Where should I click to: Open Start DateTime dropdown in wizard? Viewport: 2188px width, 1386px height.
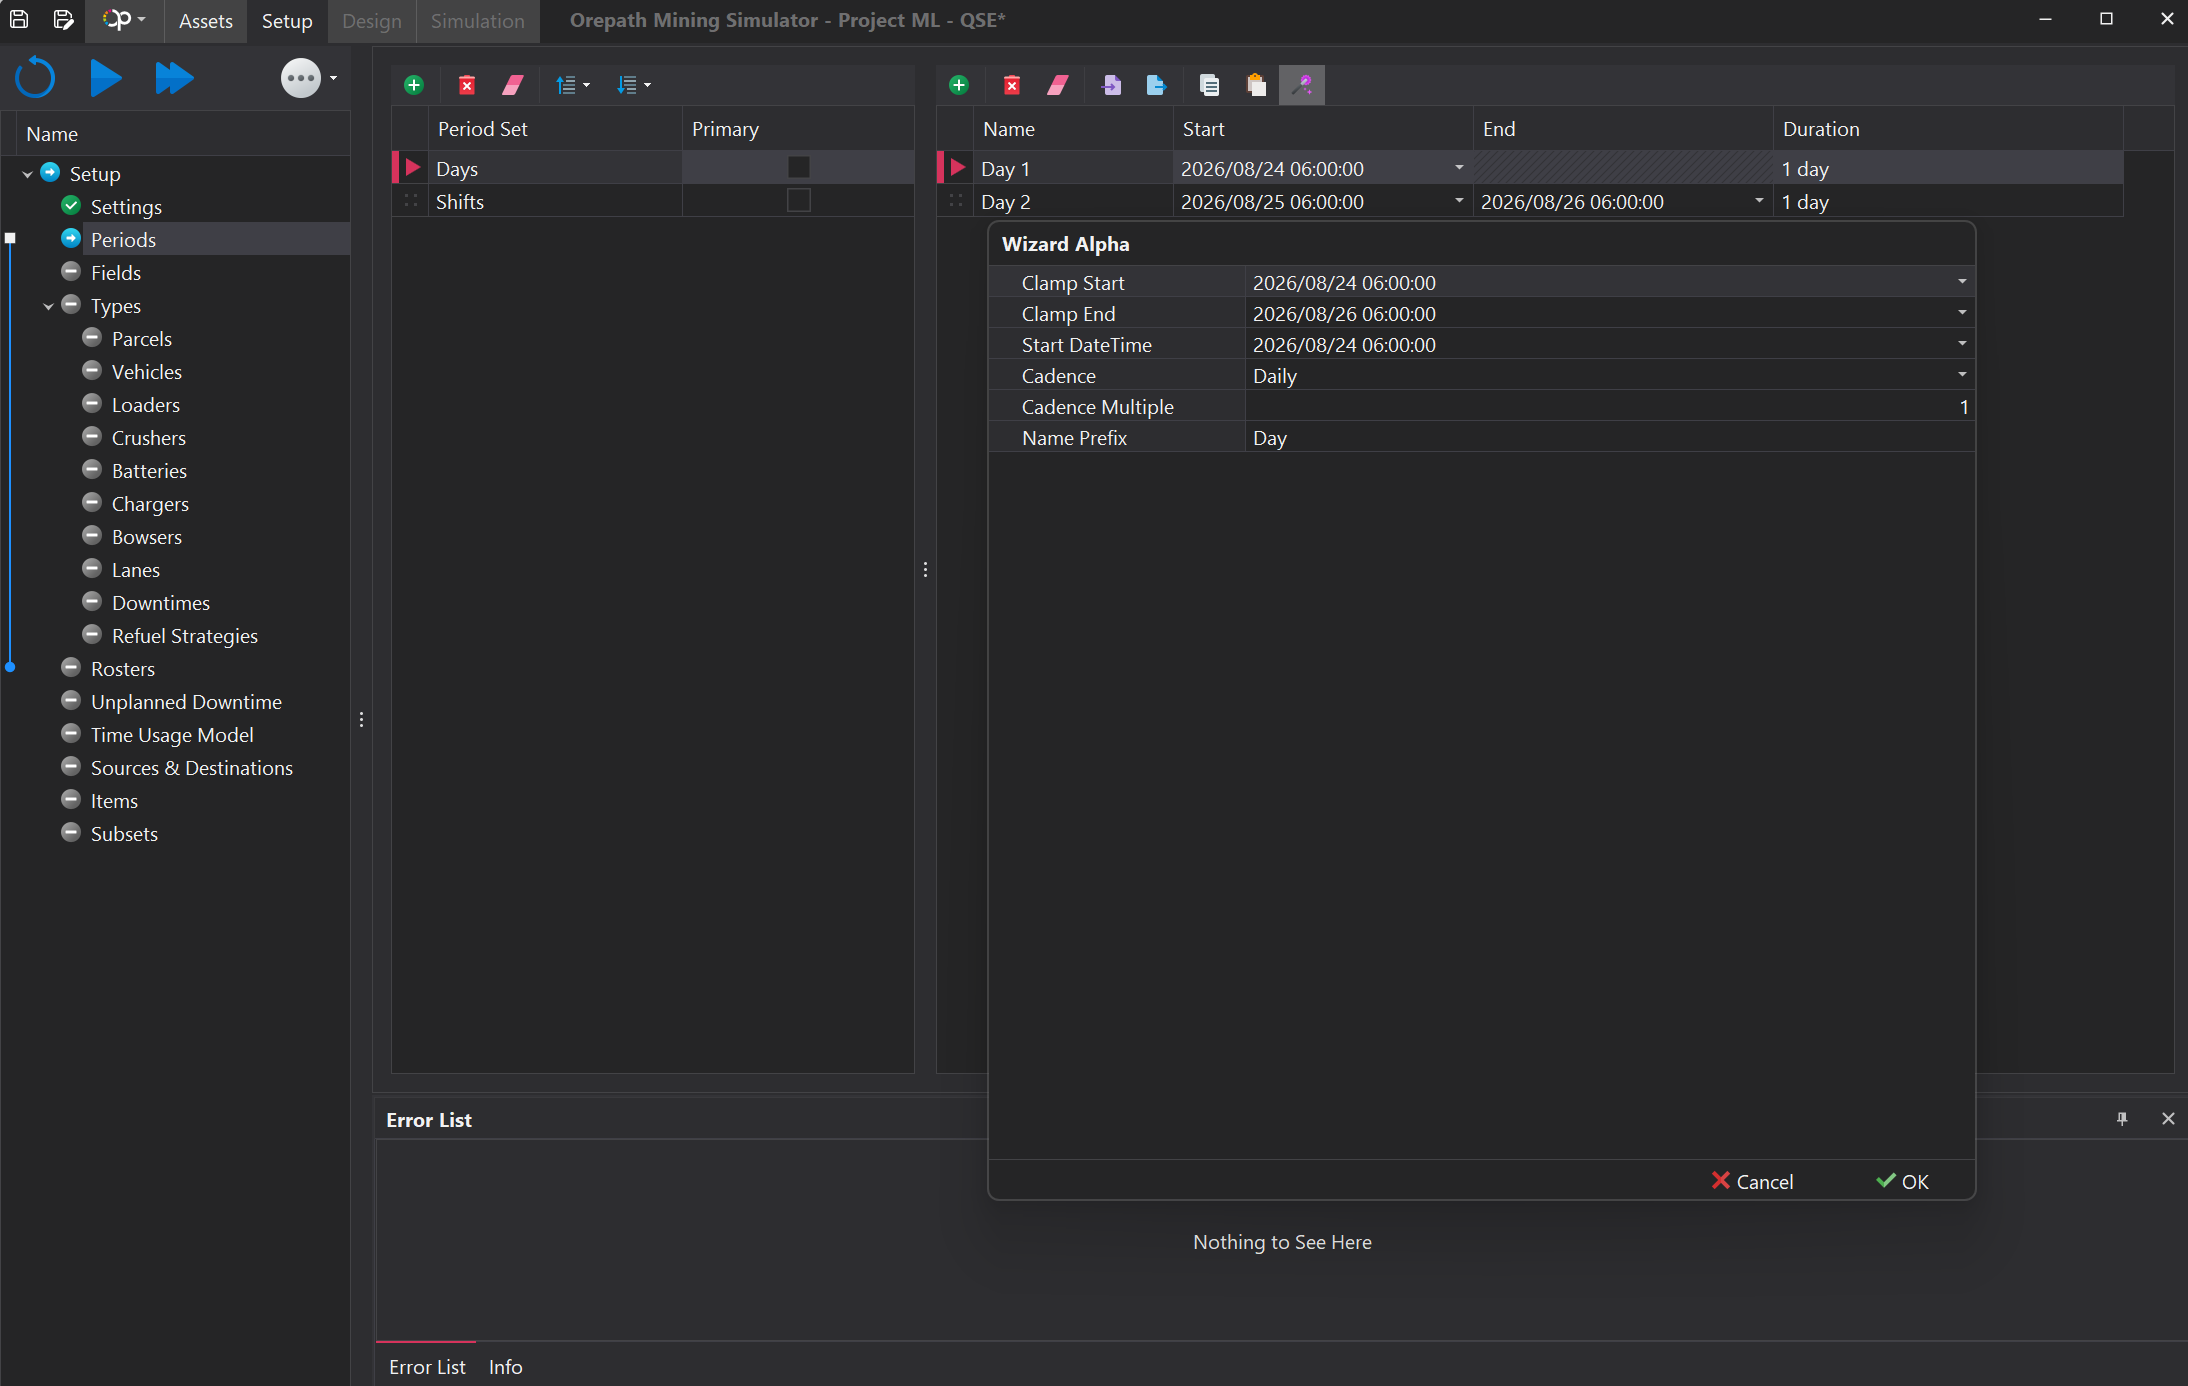[1962, 344]
